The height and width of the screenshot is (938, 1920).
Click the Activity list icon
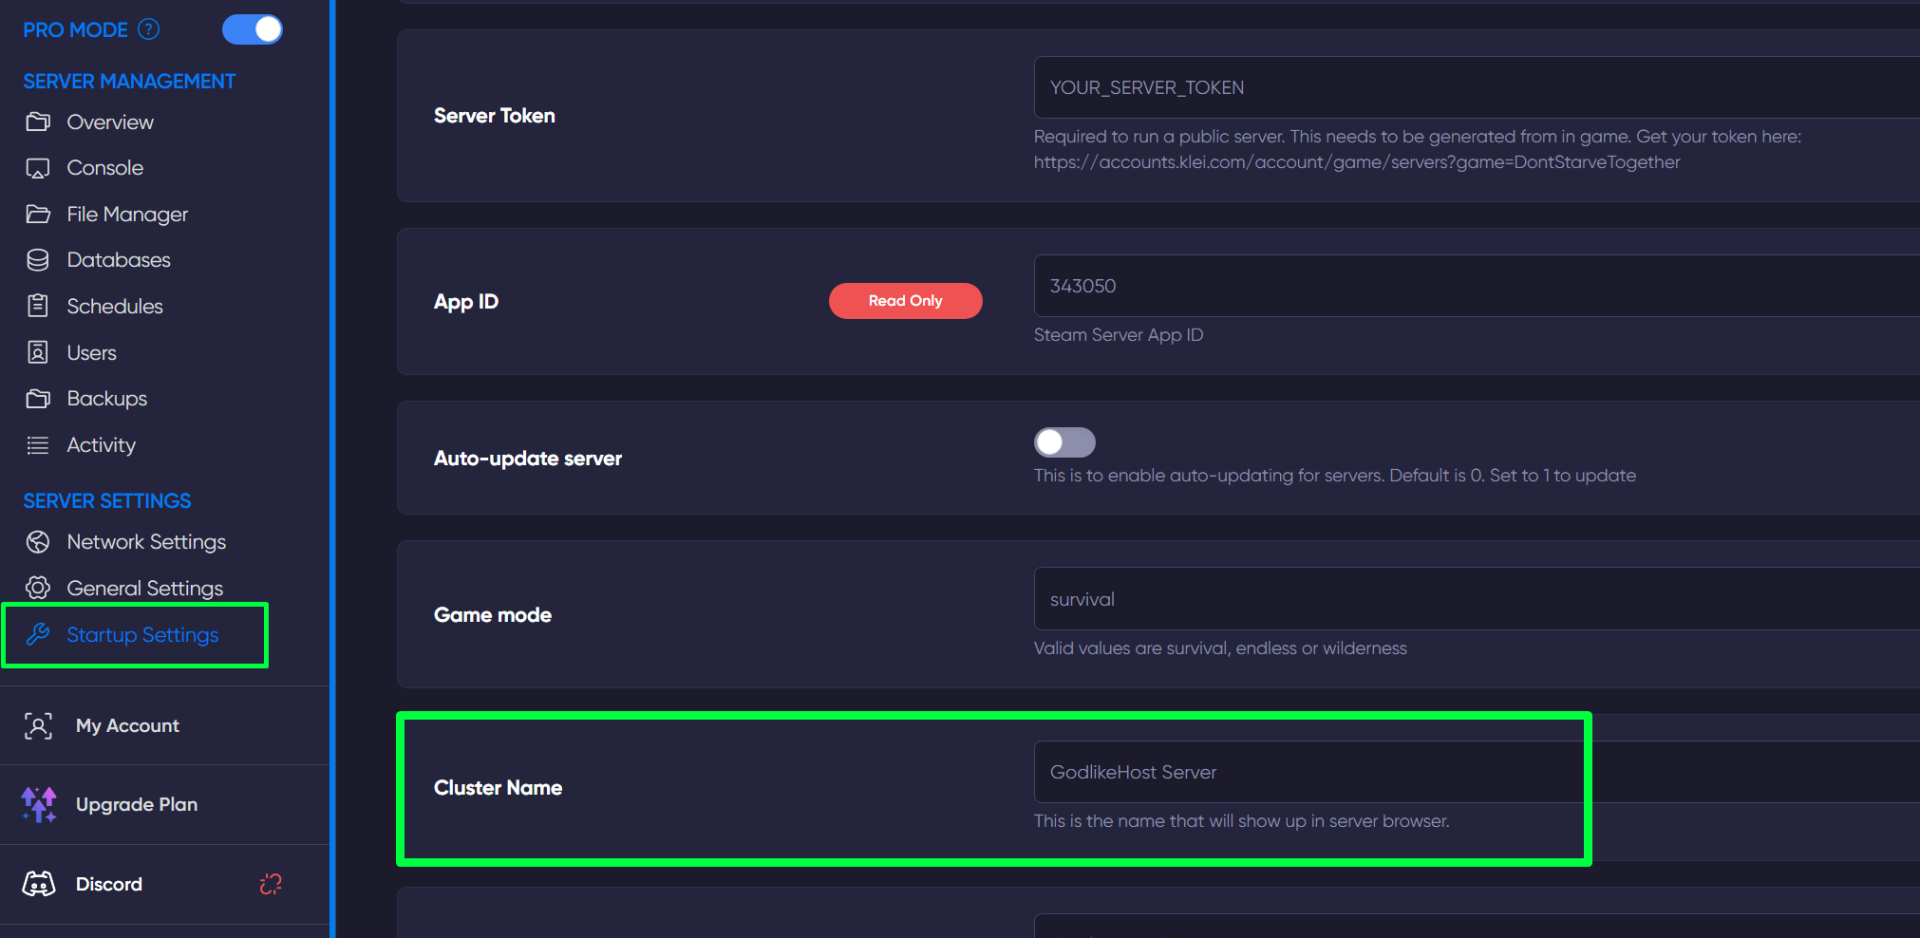38,445
